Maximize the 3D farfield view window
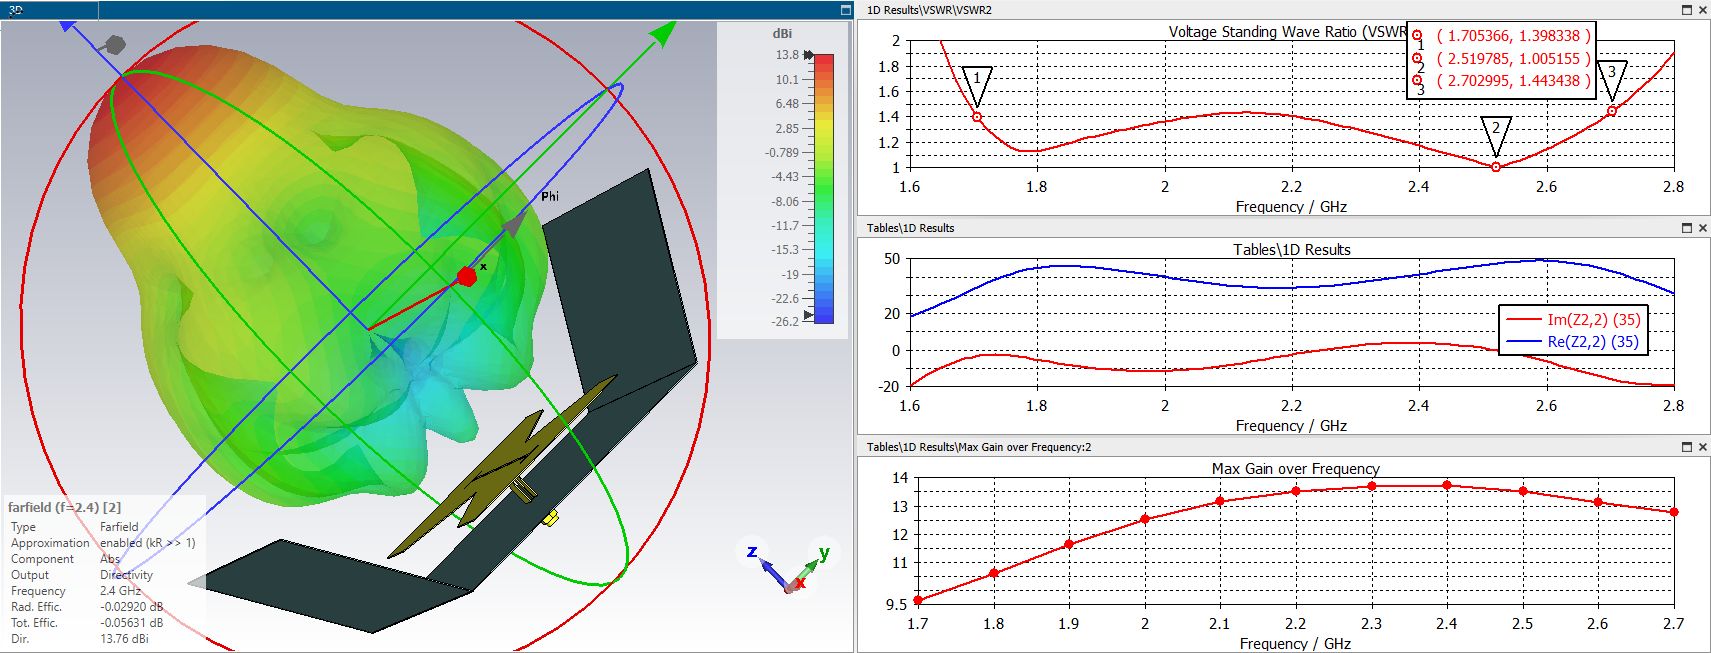1711x653 pixels. point(846,10)
